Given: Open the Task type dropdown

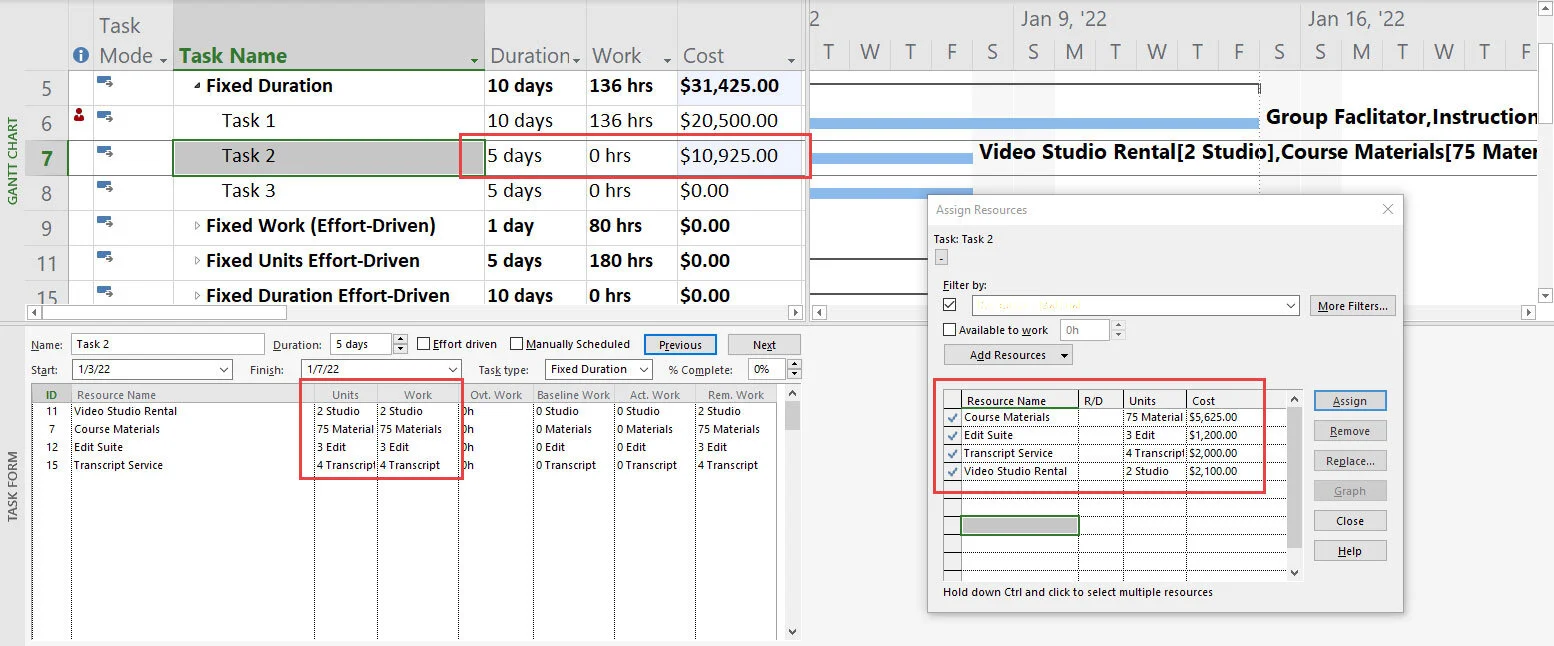Looking at the screenshot, I should click(644, 370).
